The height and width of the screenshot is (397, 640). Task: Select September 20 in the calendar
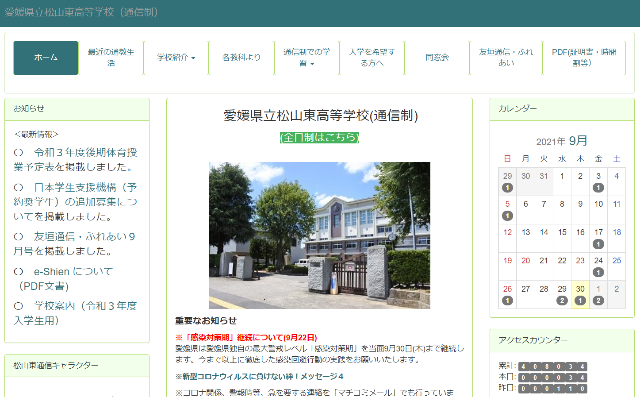pos(525,260)
